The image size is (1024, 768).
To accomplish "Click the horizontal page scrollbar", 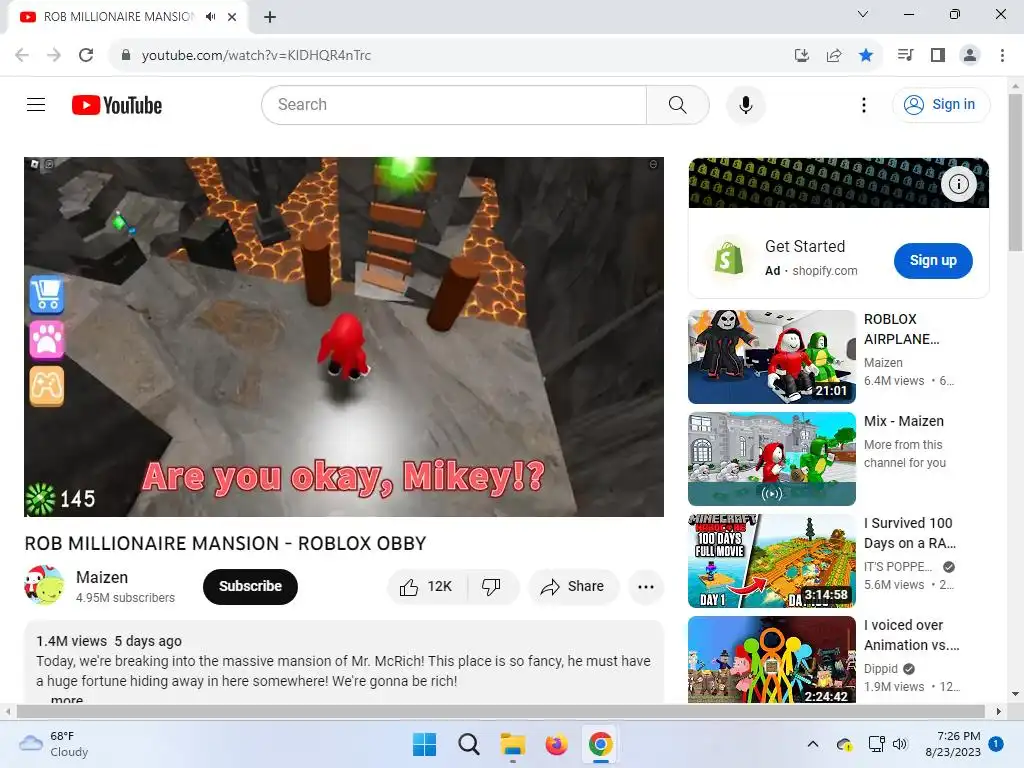I will tap(500, 711).
